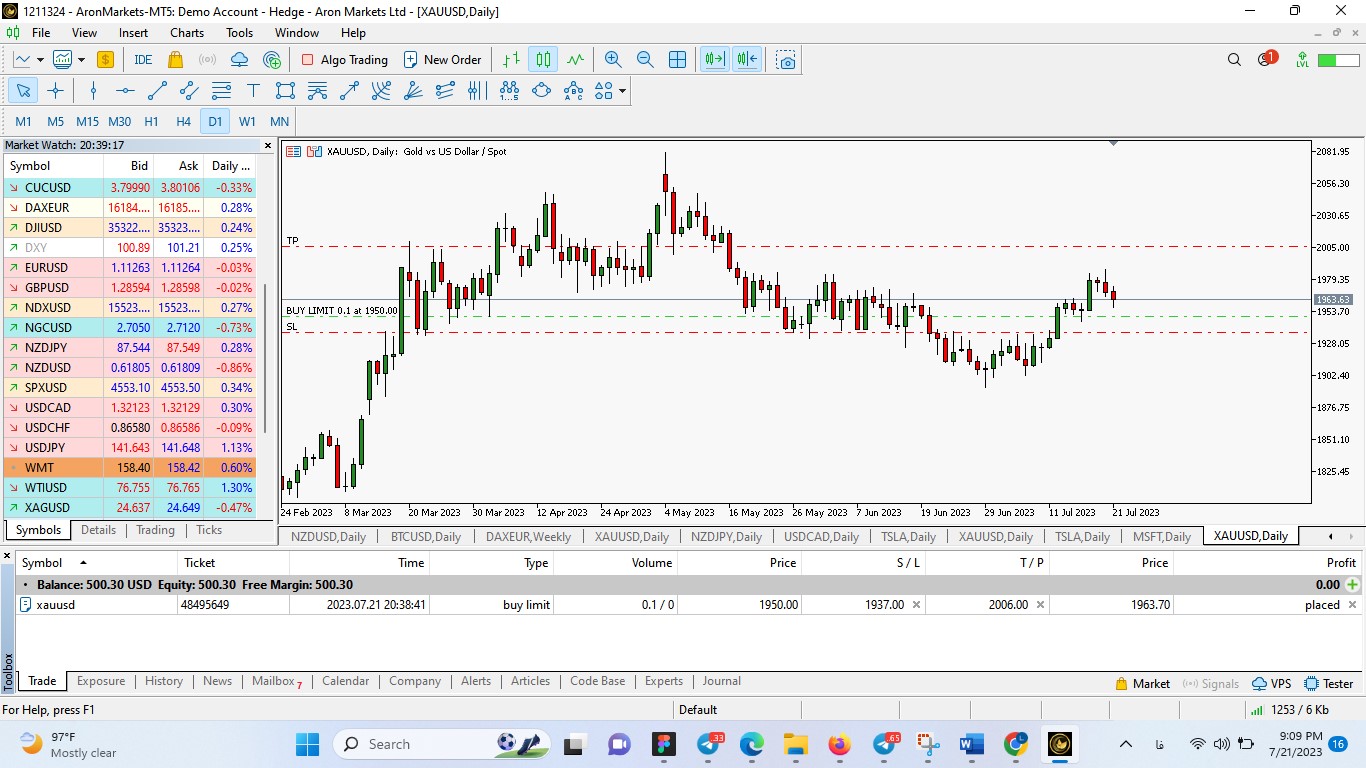1366x768 pixels.
Task: Open the BTCUSD,Daily chart tab
Action: tap(425, 537)
